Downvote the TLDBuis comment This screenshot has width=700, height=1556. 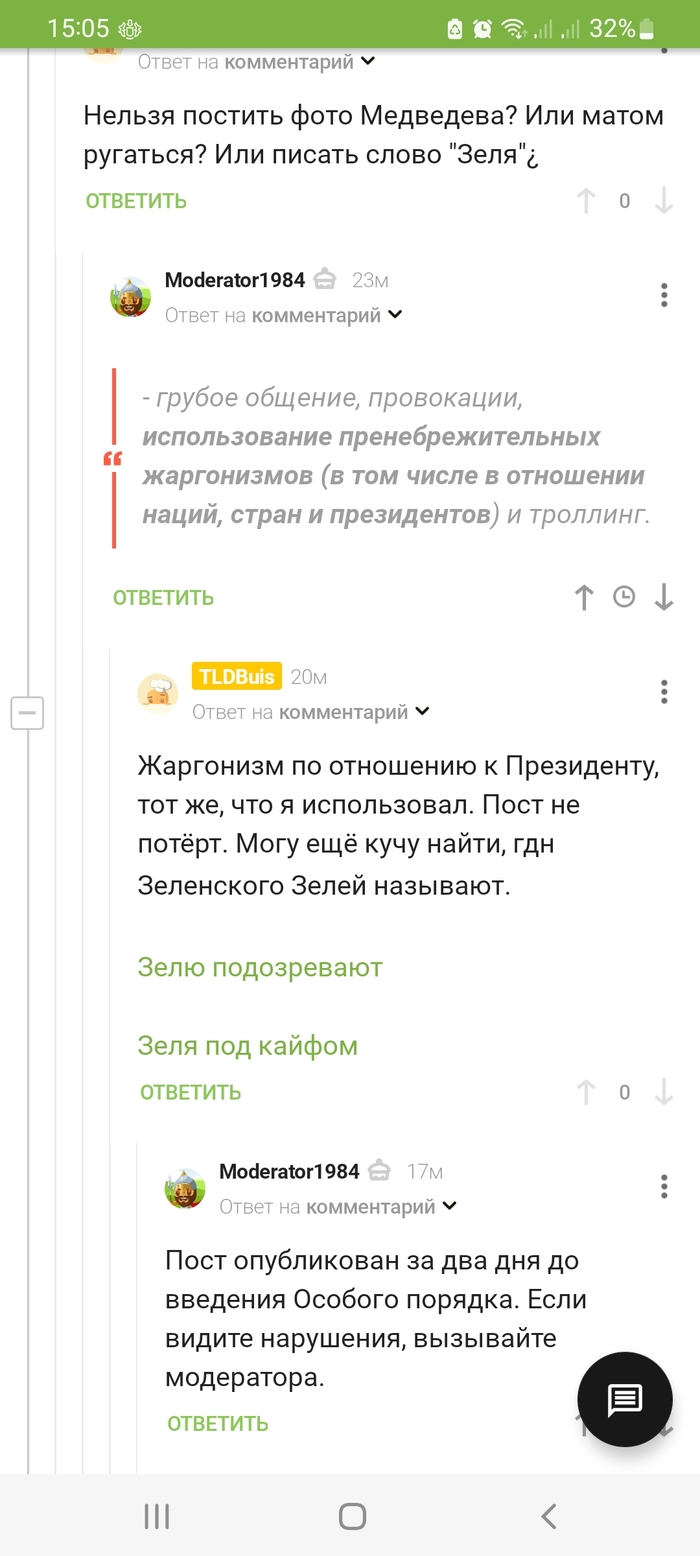pos(663,1093)
